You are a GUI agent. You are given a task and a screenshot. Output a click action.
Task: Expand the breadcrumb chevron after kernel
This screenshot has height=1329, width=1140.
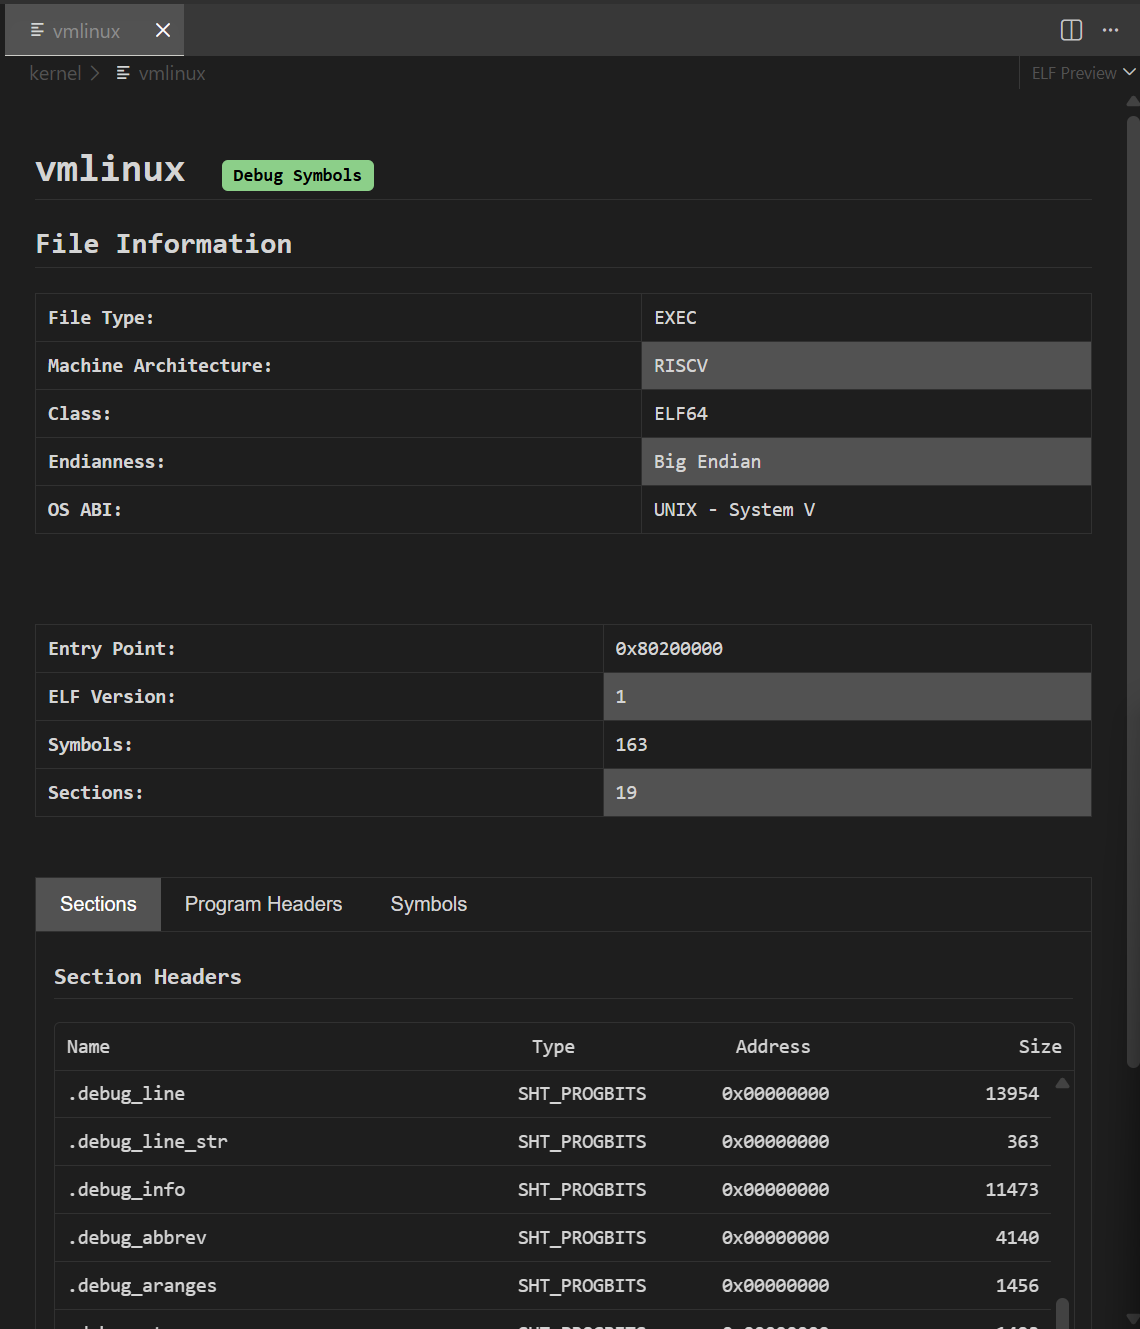point(95,73)
